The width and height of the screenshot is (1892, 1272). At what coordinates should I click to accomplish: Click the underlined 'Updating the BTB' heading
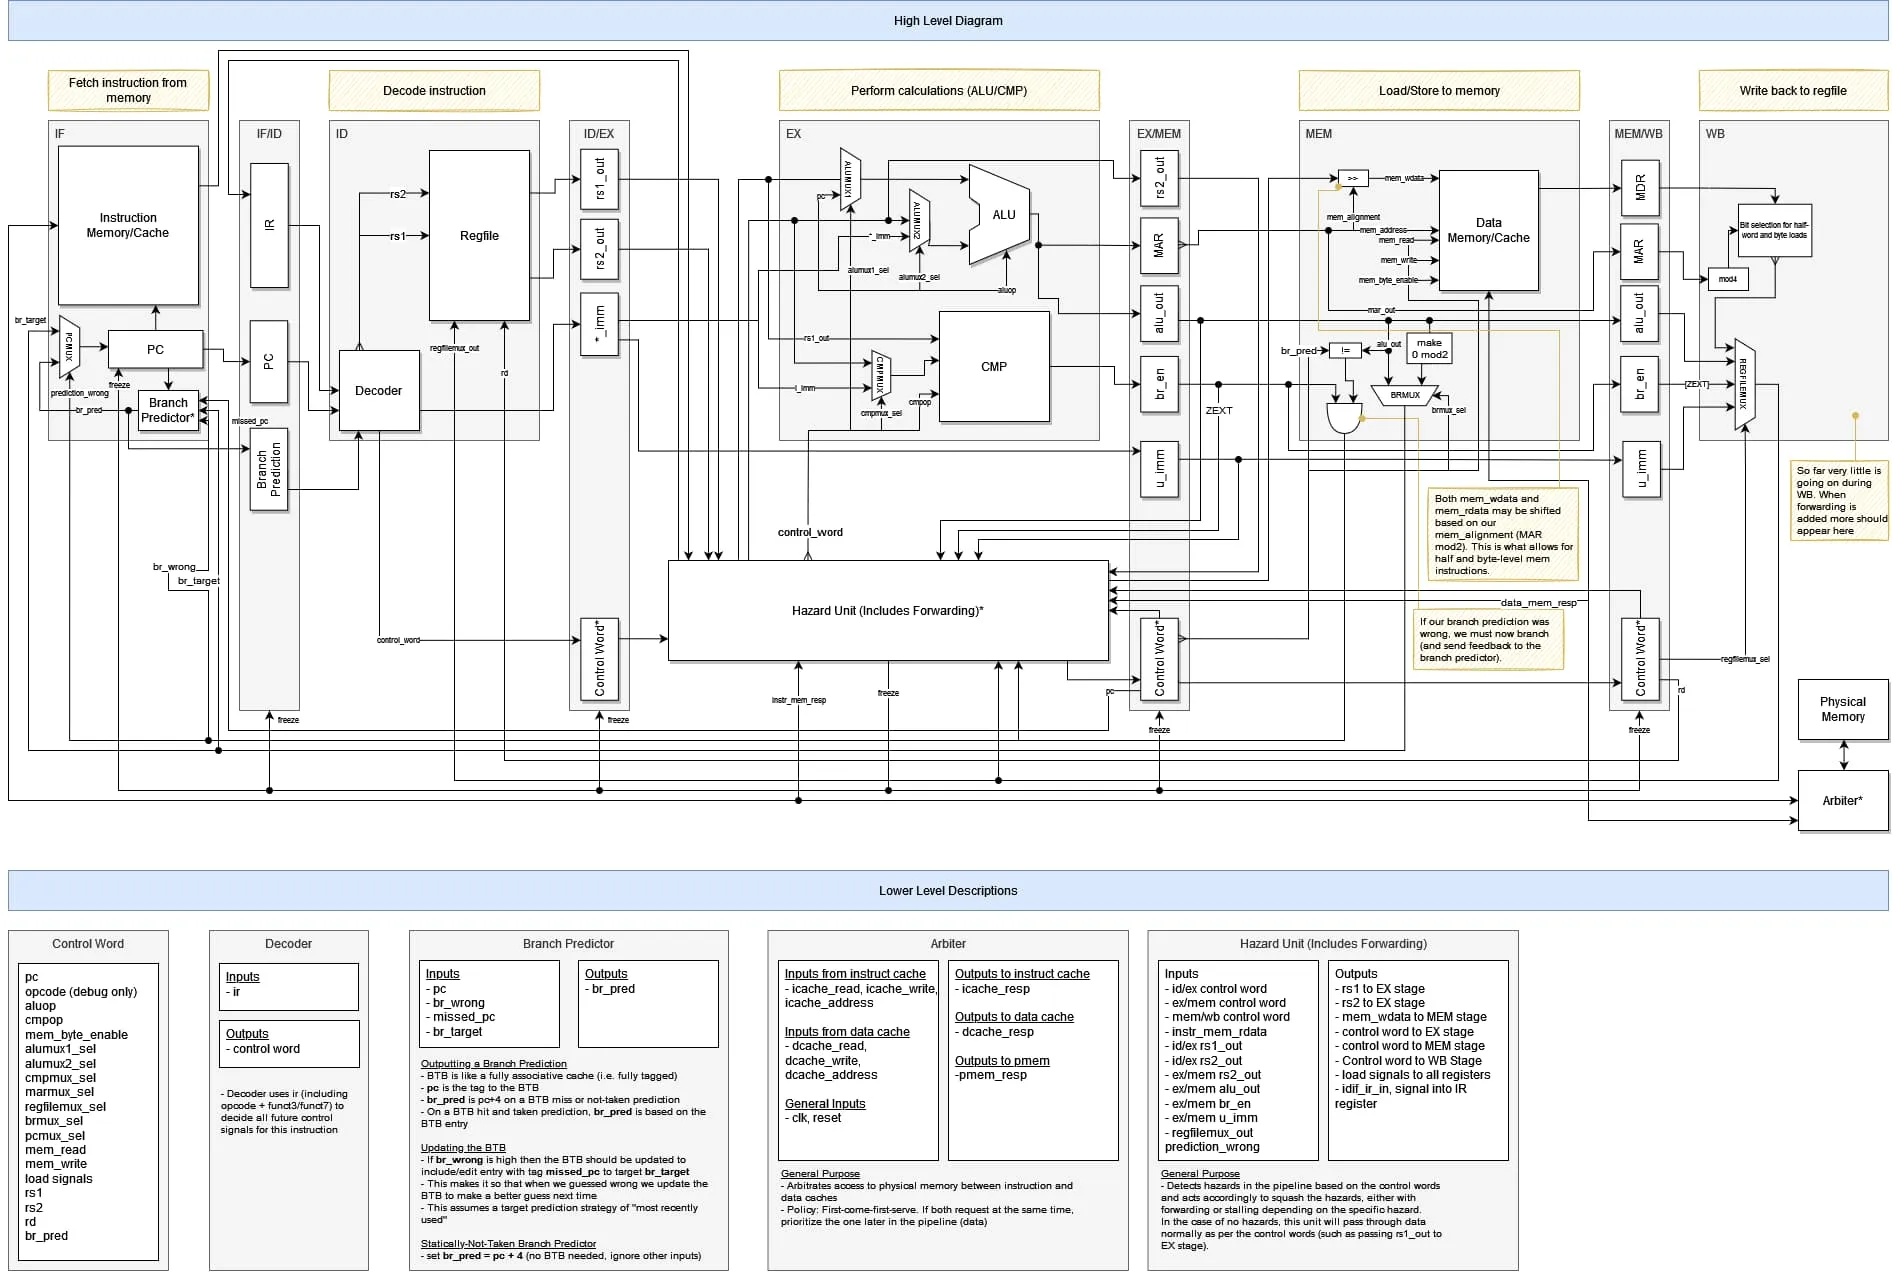coord(463,1148)
